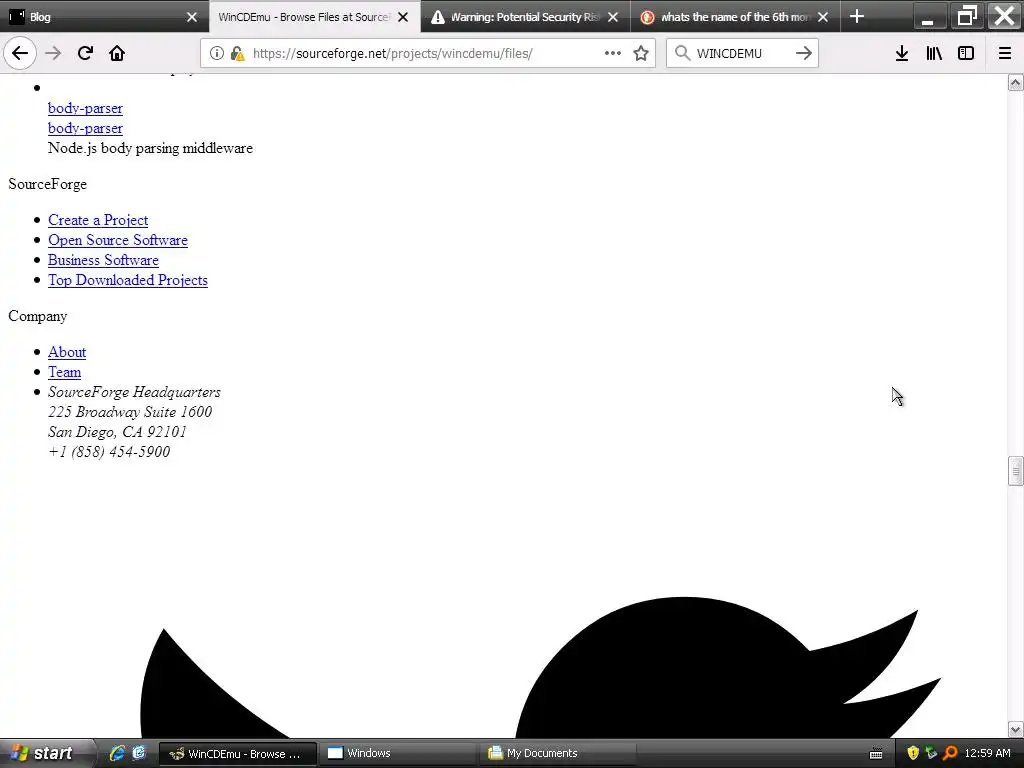Click the page scrollbar down arrow
1024x768 pixels.
(x=1015, y=729)
